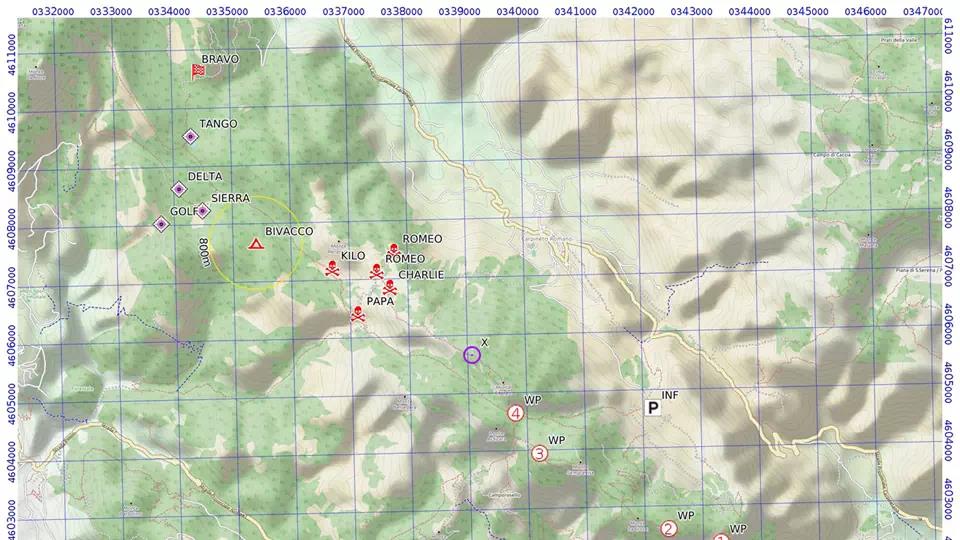Click easting coordinate label 0338000

[x=401, y=12]
